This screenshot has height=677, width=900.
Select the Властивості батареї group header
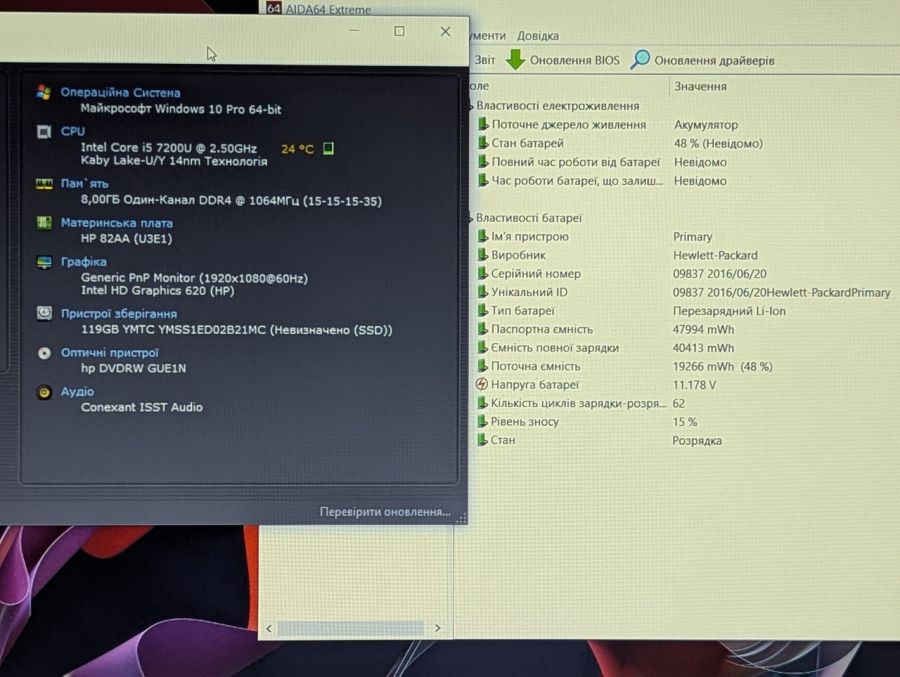coord(529,218)
